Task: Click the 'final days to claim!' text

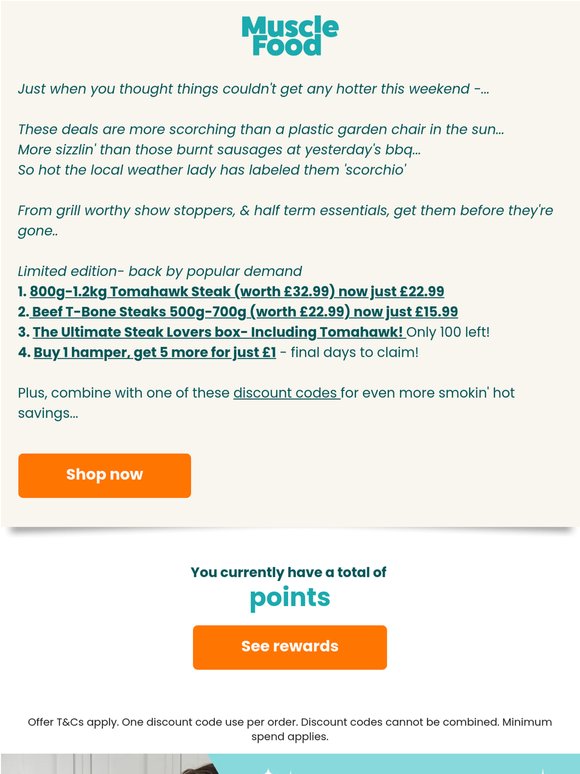Action: point(354,352)
